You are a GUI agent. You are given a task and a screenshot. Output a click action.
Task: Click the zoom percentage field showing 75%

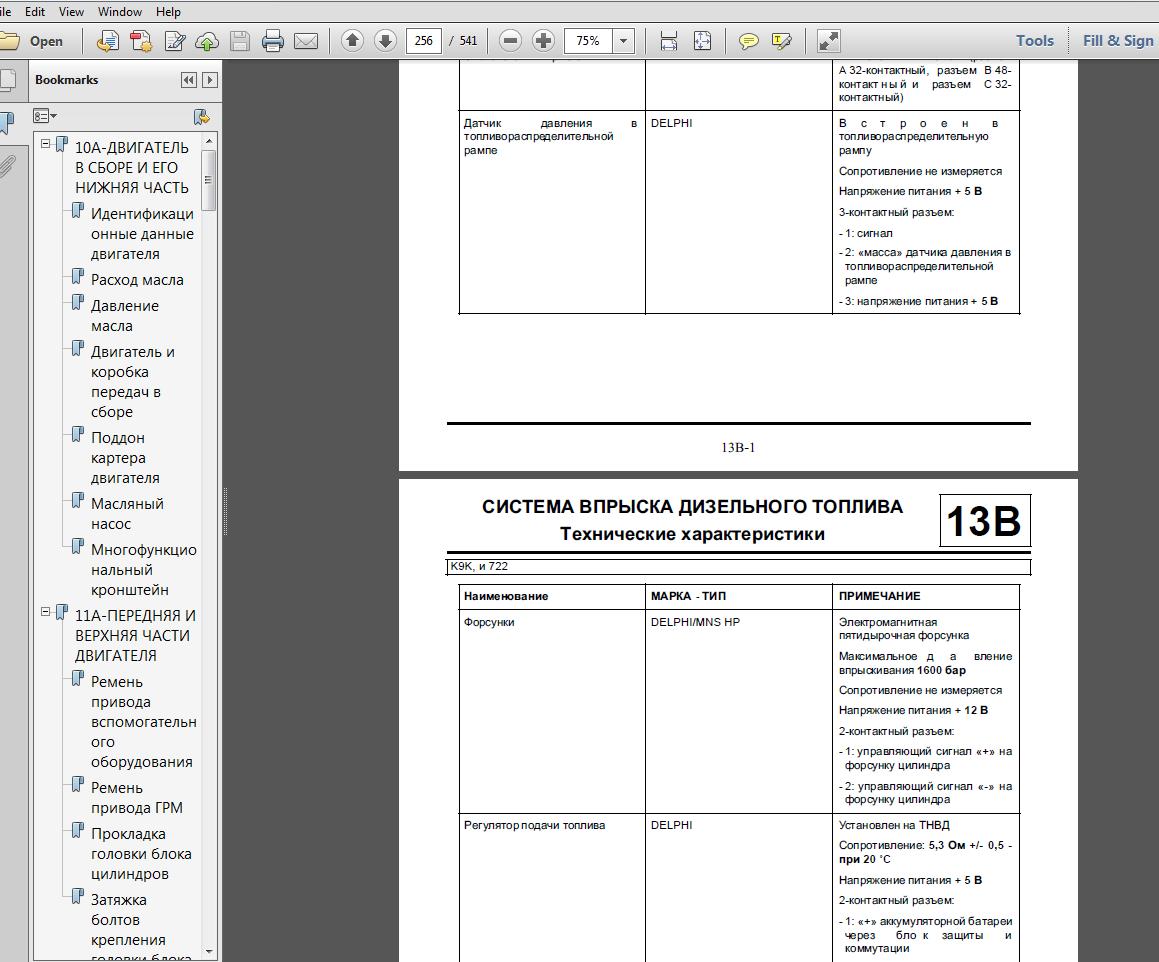tap(588, 41)
